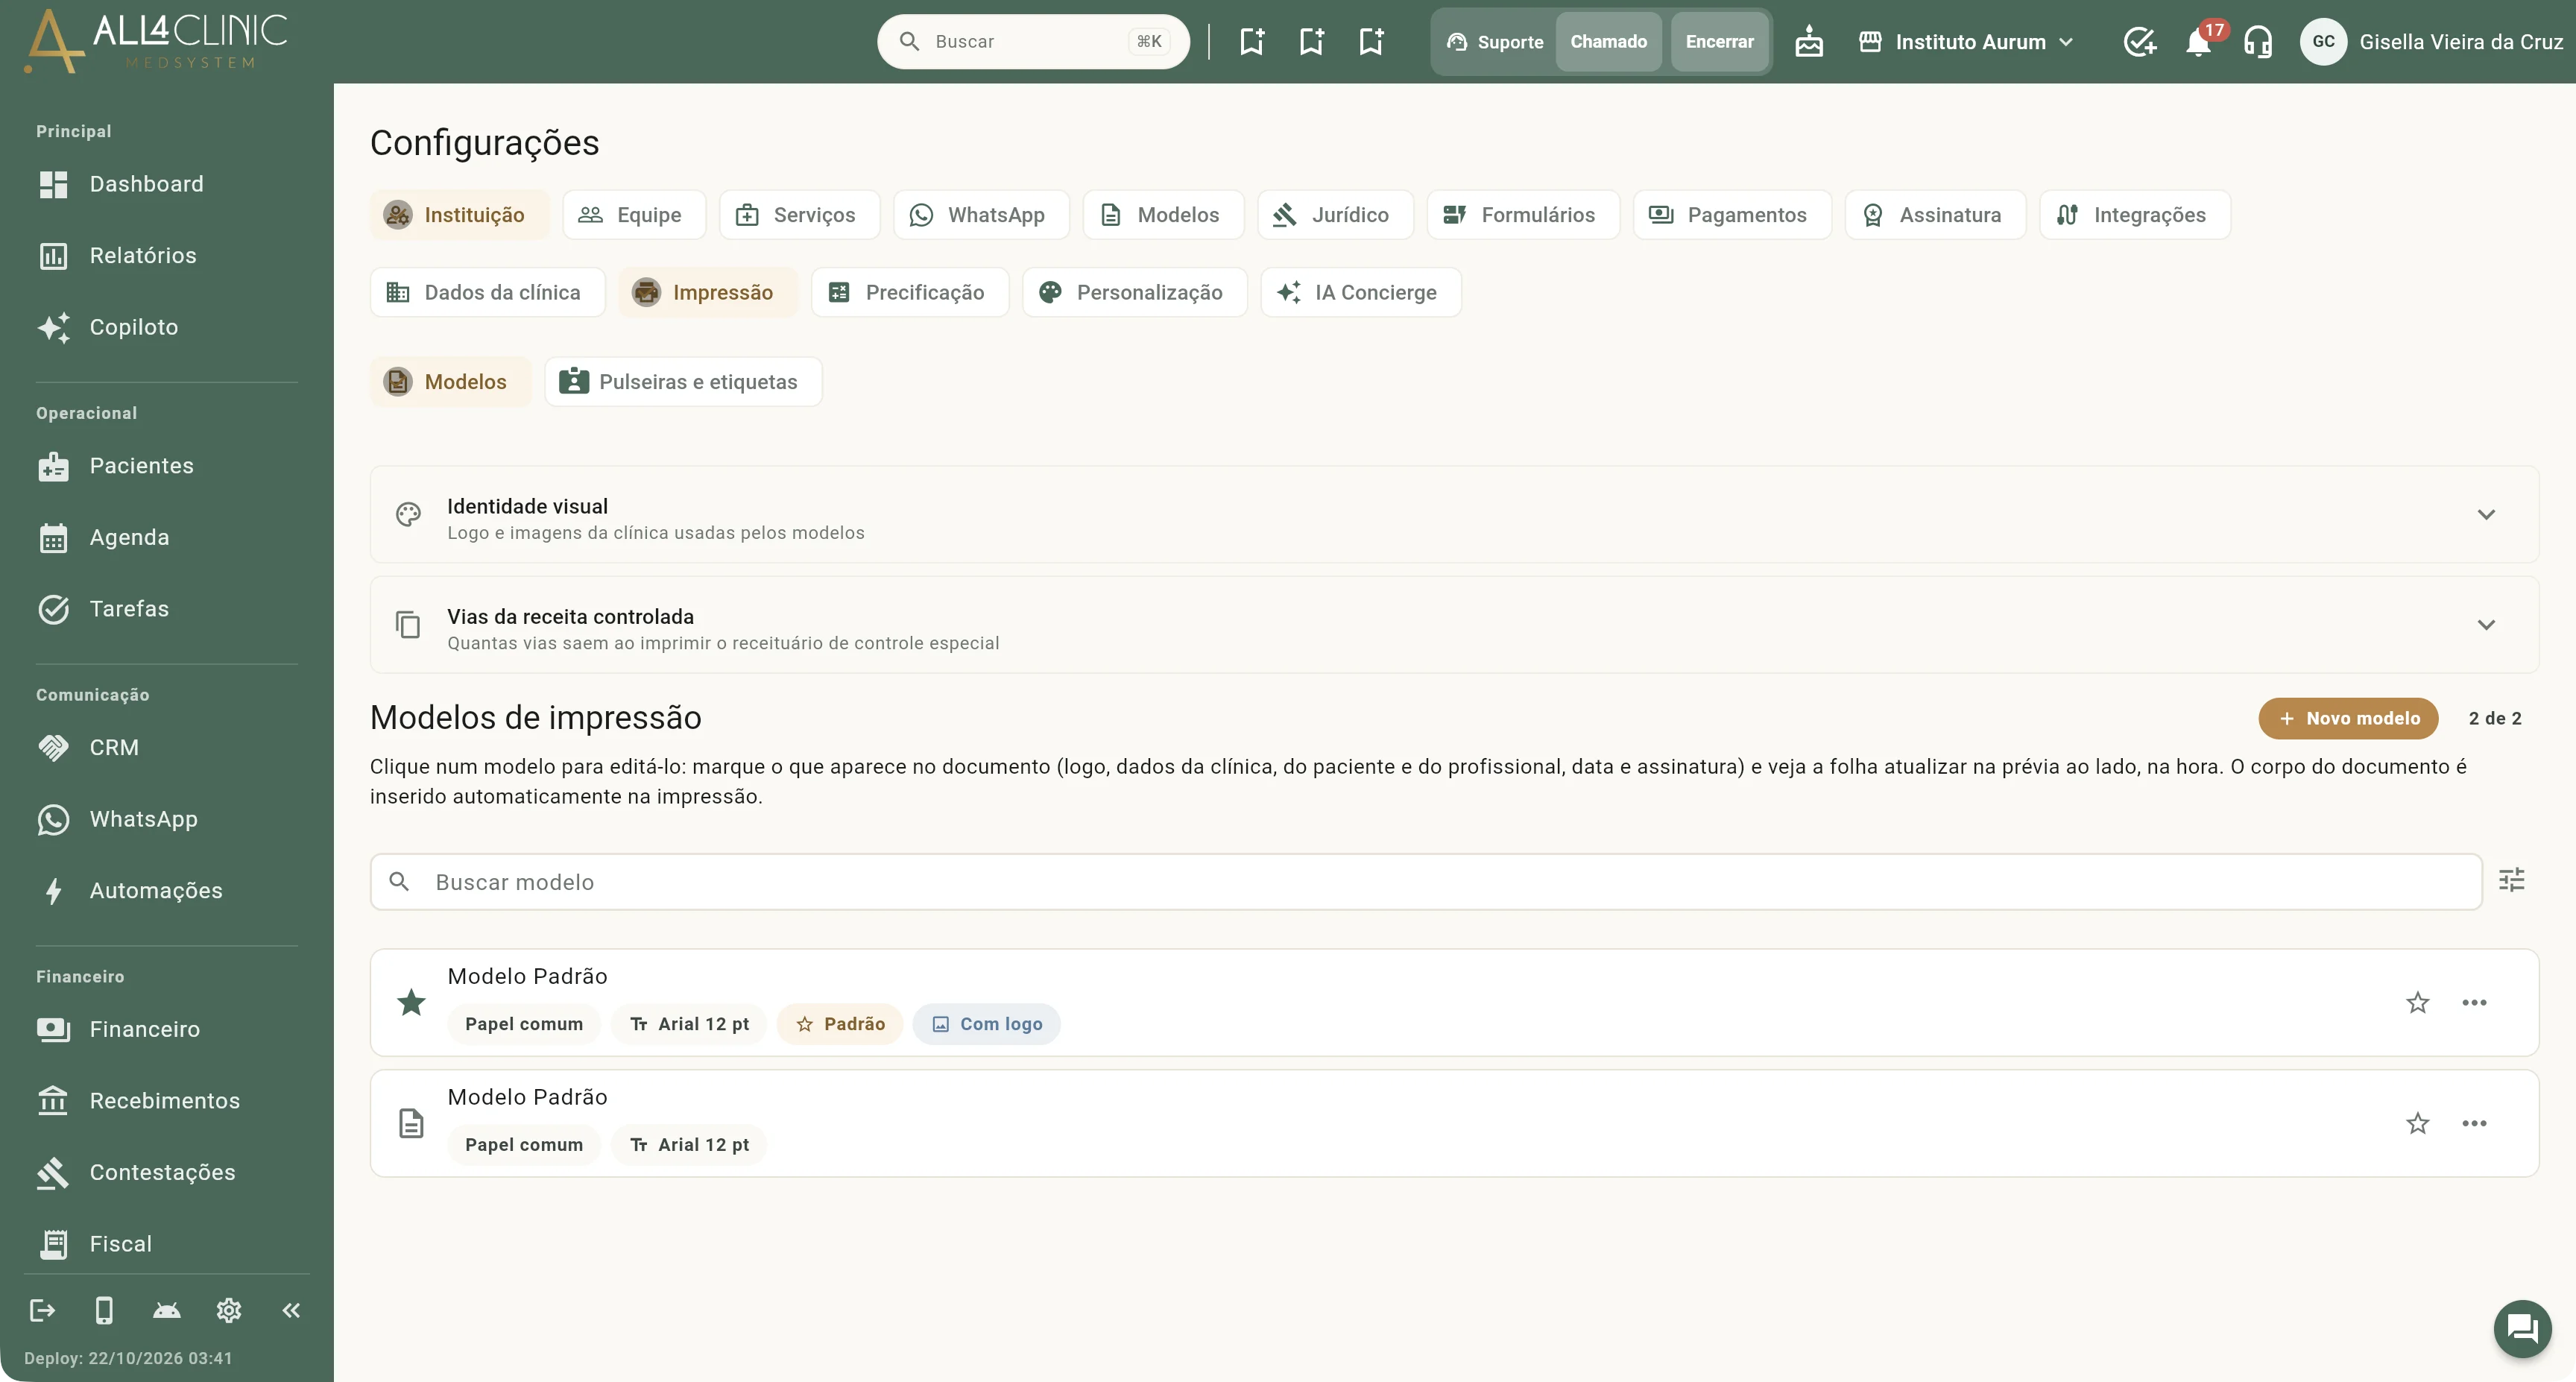Switch to the Pulseiras e etiquetas tab
The image size is (2576, 1382).
(x=683, y=382)
